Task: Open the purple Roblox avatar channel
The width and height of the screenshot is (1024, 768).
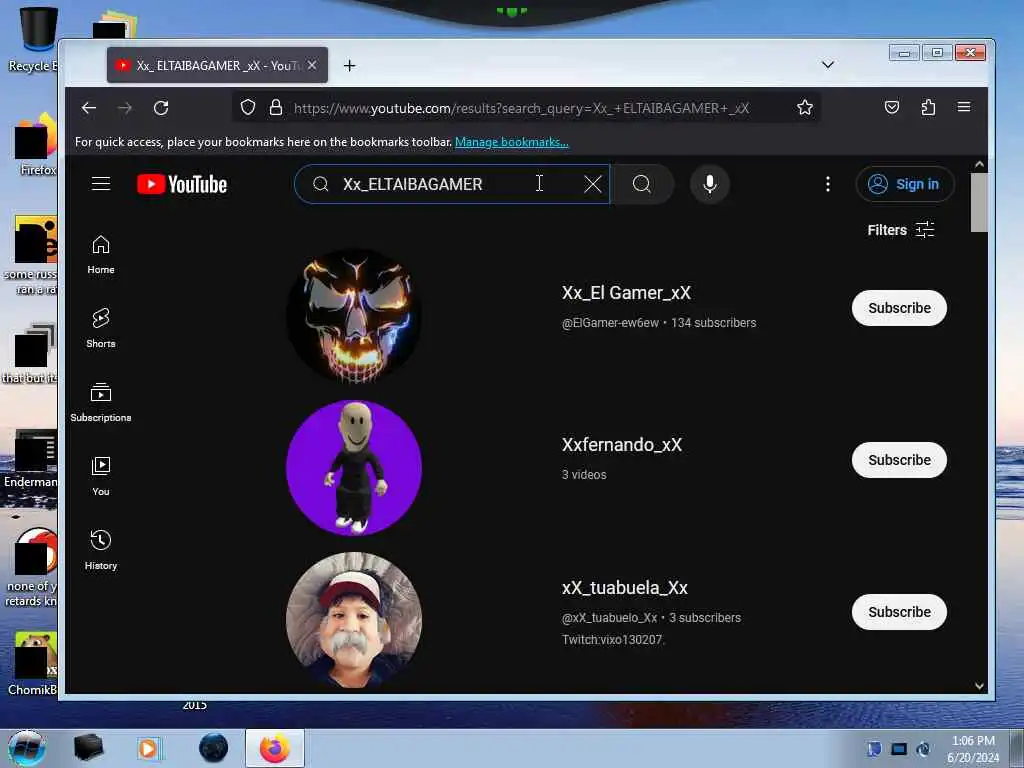Action: click(354, 468)
